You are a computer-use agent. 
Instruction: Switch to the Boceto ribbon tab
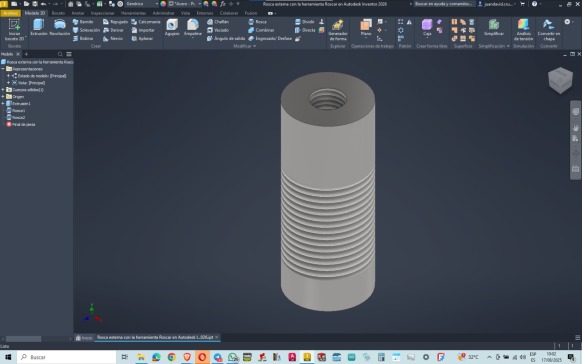coord(58,13)
